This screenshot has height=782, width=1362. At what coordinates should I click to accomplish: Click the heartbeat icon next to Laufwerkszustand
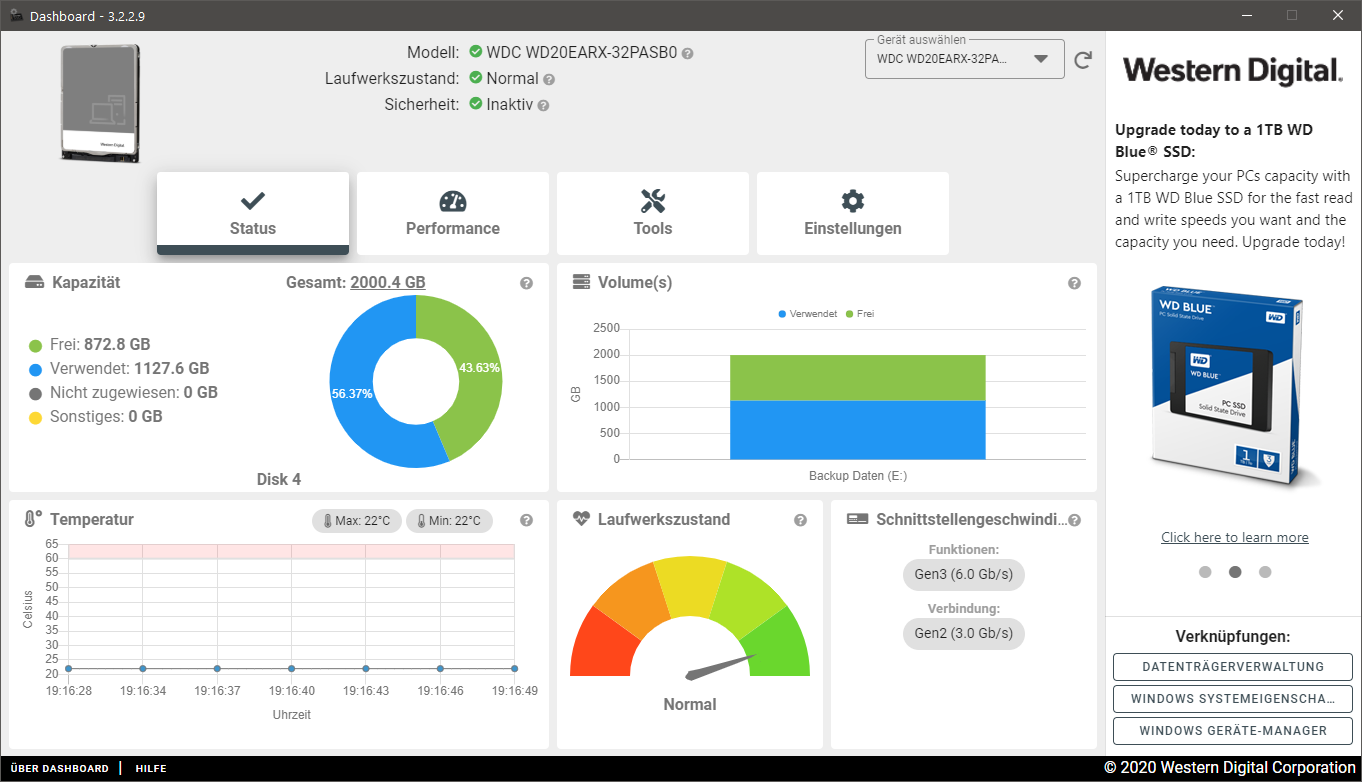581,519
